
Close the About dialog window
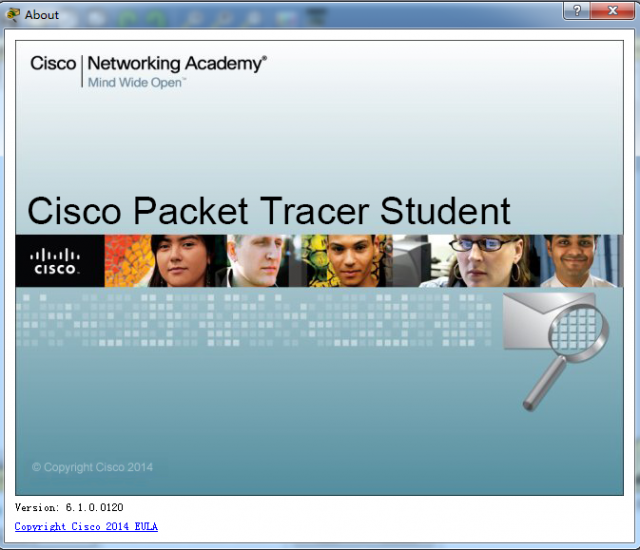(x=612, y=11)
